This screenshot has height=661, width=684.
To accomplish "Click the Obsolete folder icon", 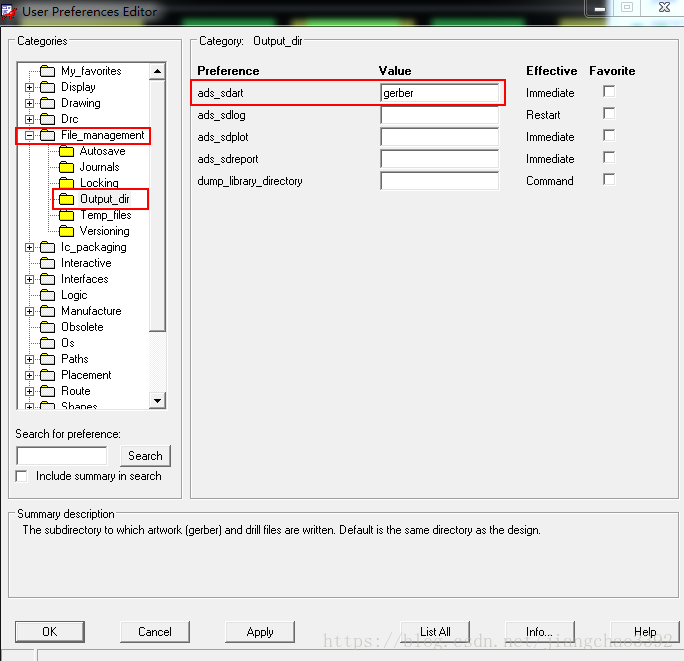I will click(x=48, y=327).
